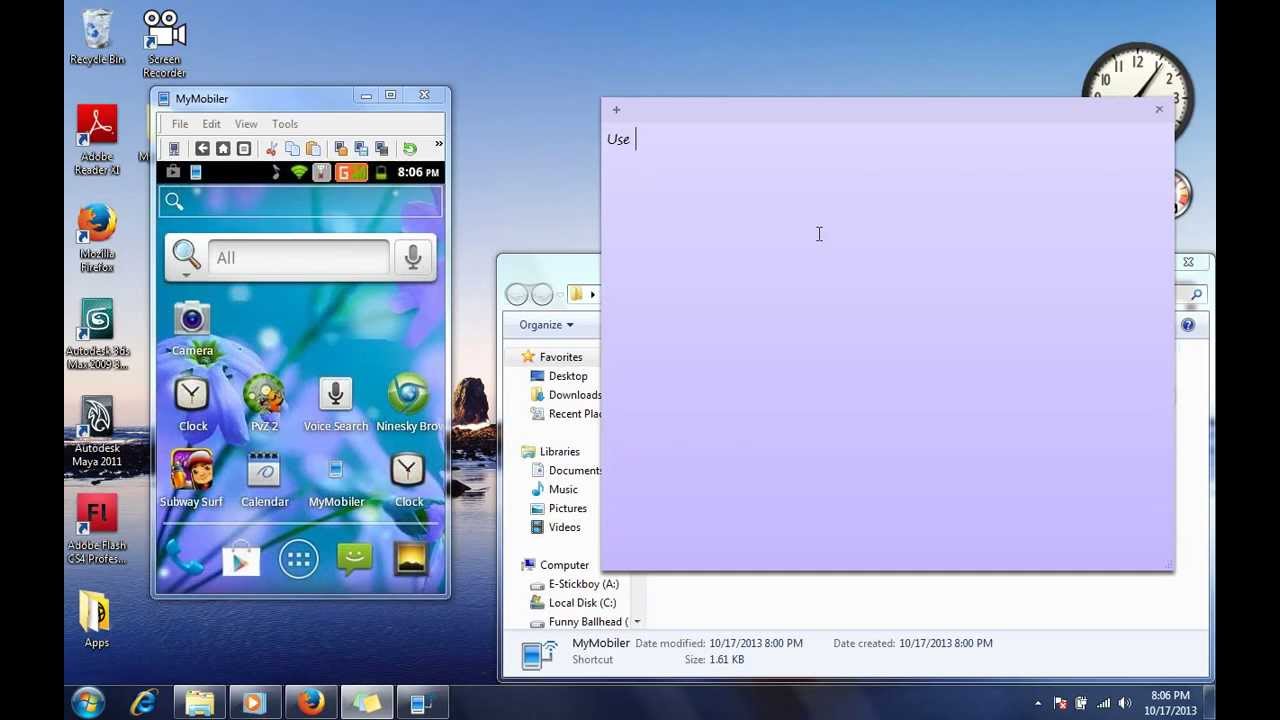Screen dimensions: 1280x720
Task: Tap the Clock app next to MyMobiler icon
Action: click(408, 479)
